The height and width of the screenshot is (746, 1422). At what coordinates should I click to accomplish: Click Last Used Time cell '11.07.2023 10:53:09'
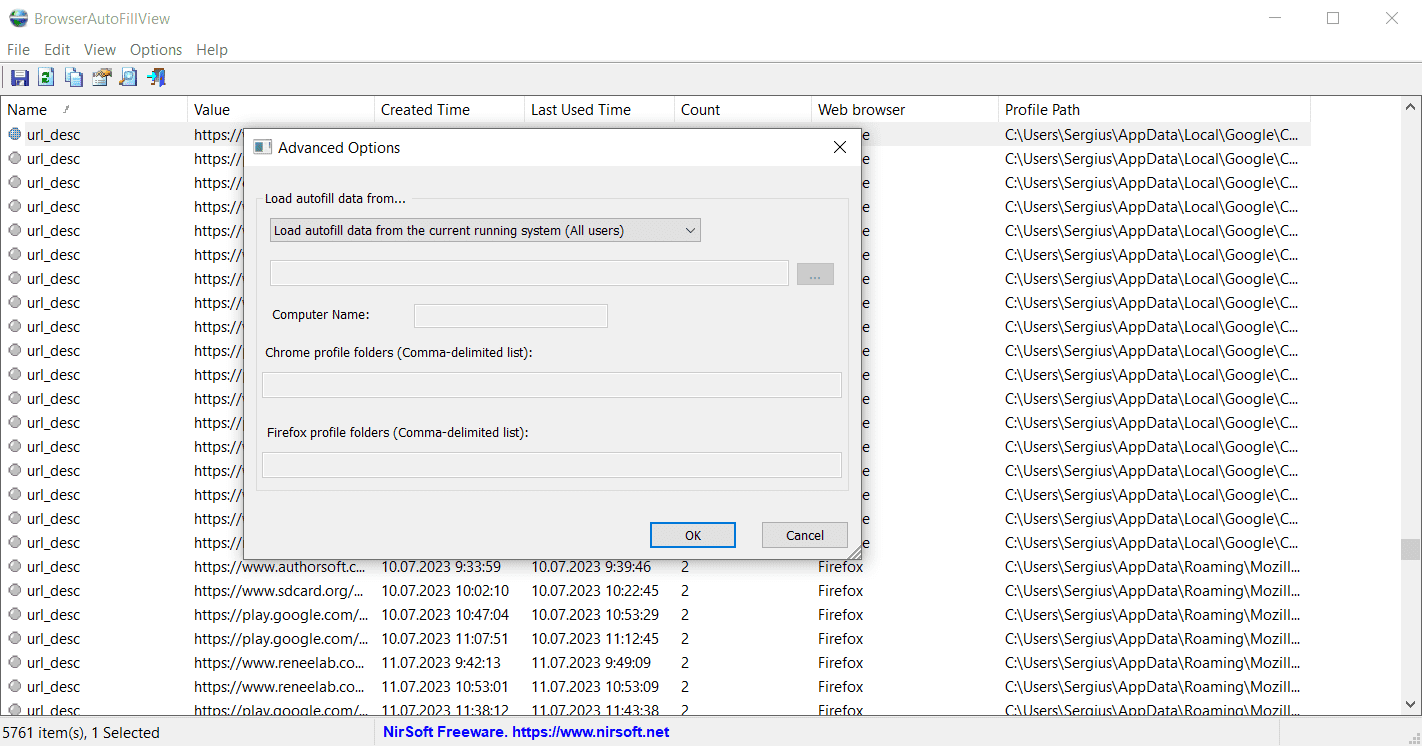(x=595, y=686)
